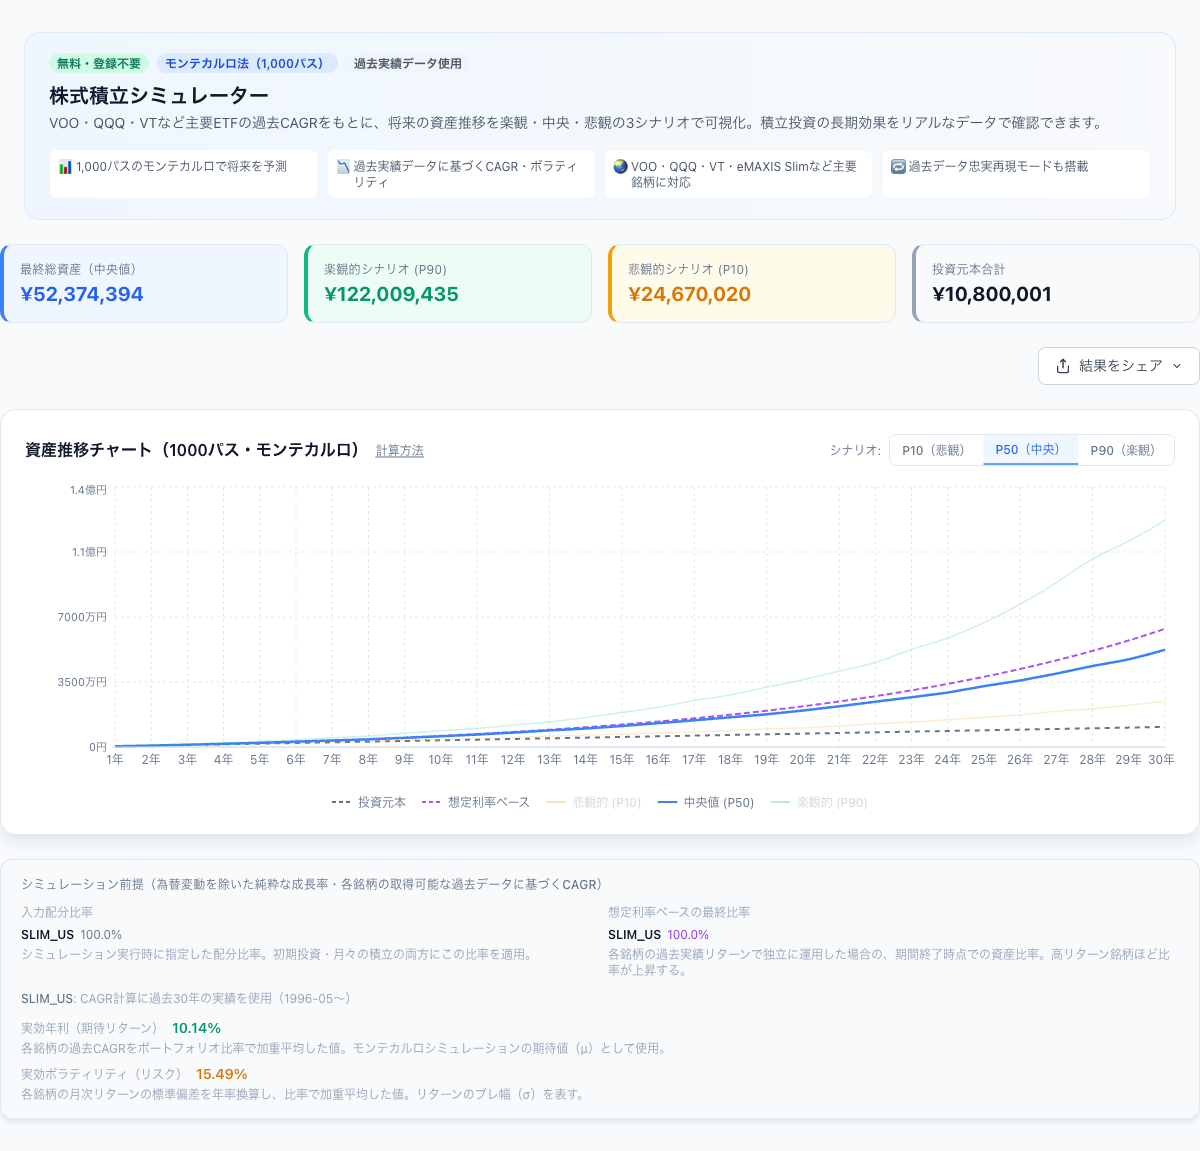Click the 最終総資産 value ¥52,374,394
This screenshot has width=1200, height=1151.
82,294
